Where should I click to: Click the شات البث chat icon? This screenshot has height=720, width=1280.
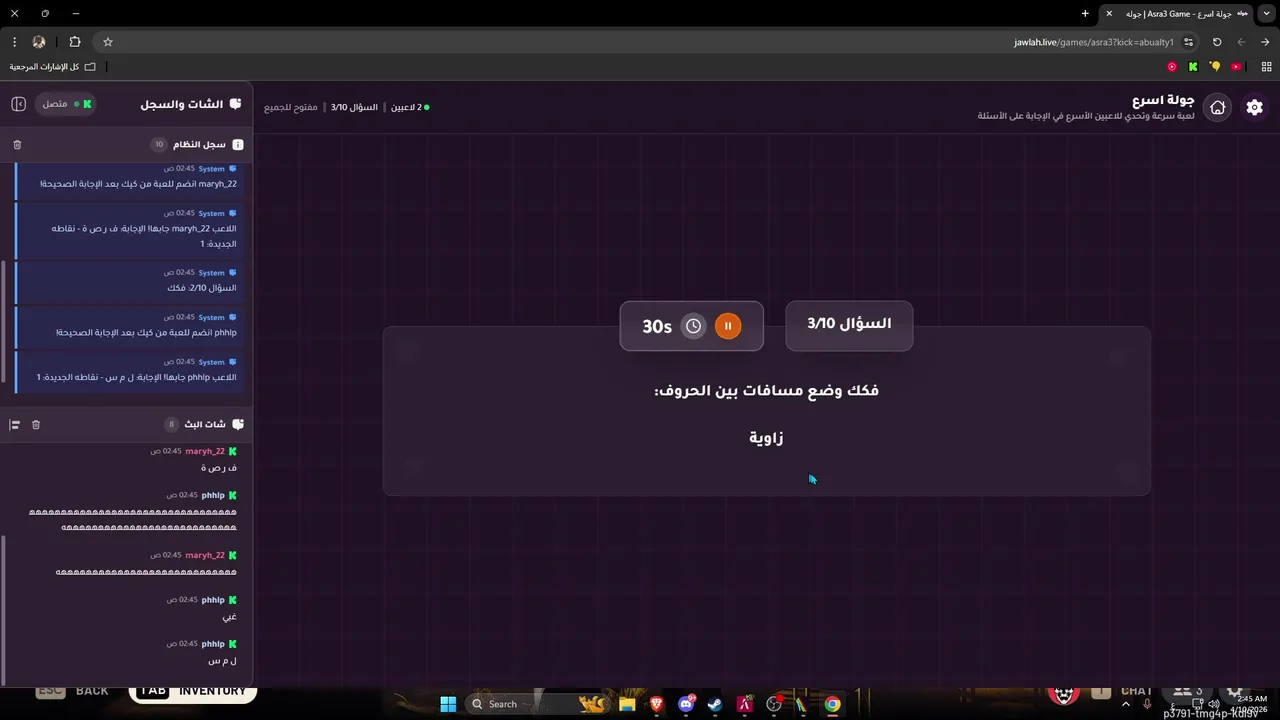pos(237,425)
